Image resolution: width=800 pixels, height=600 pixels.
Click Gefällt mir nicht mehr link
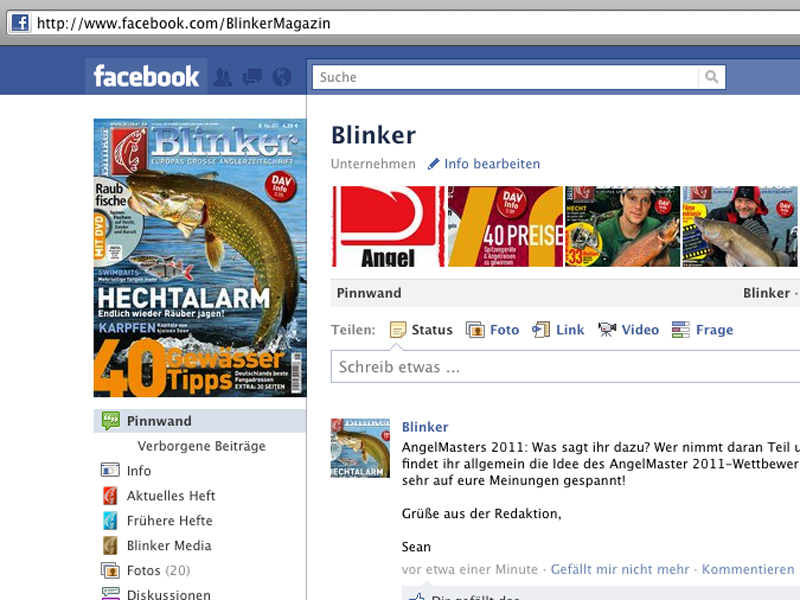619,569
